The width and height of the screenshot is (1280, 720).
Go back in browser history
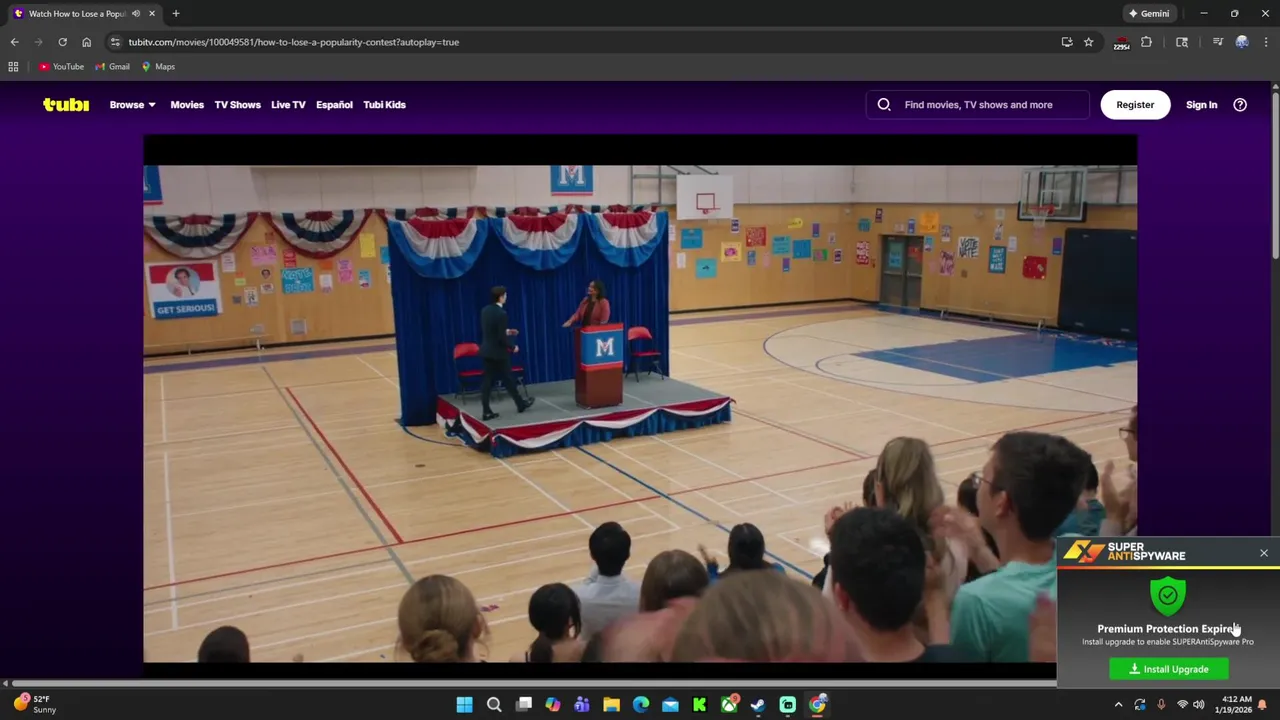pos(14,42)
